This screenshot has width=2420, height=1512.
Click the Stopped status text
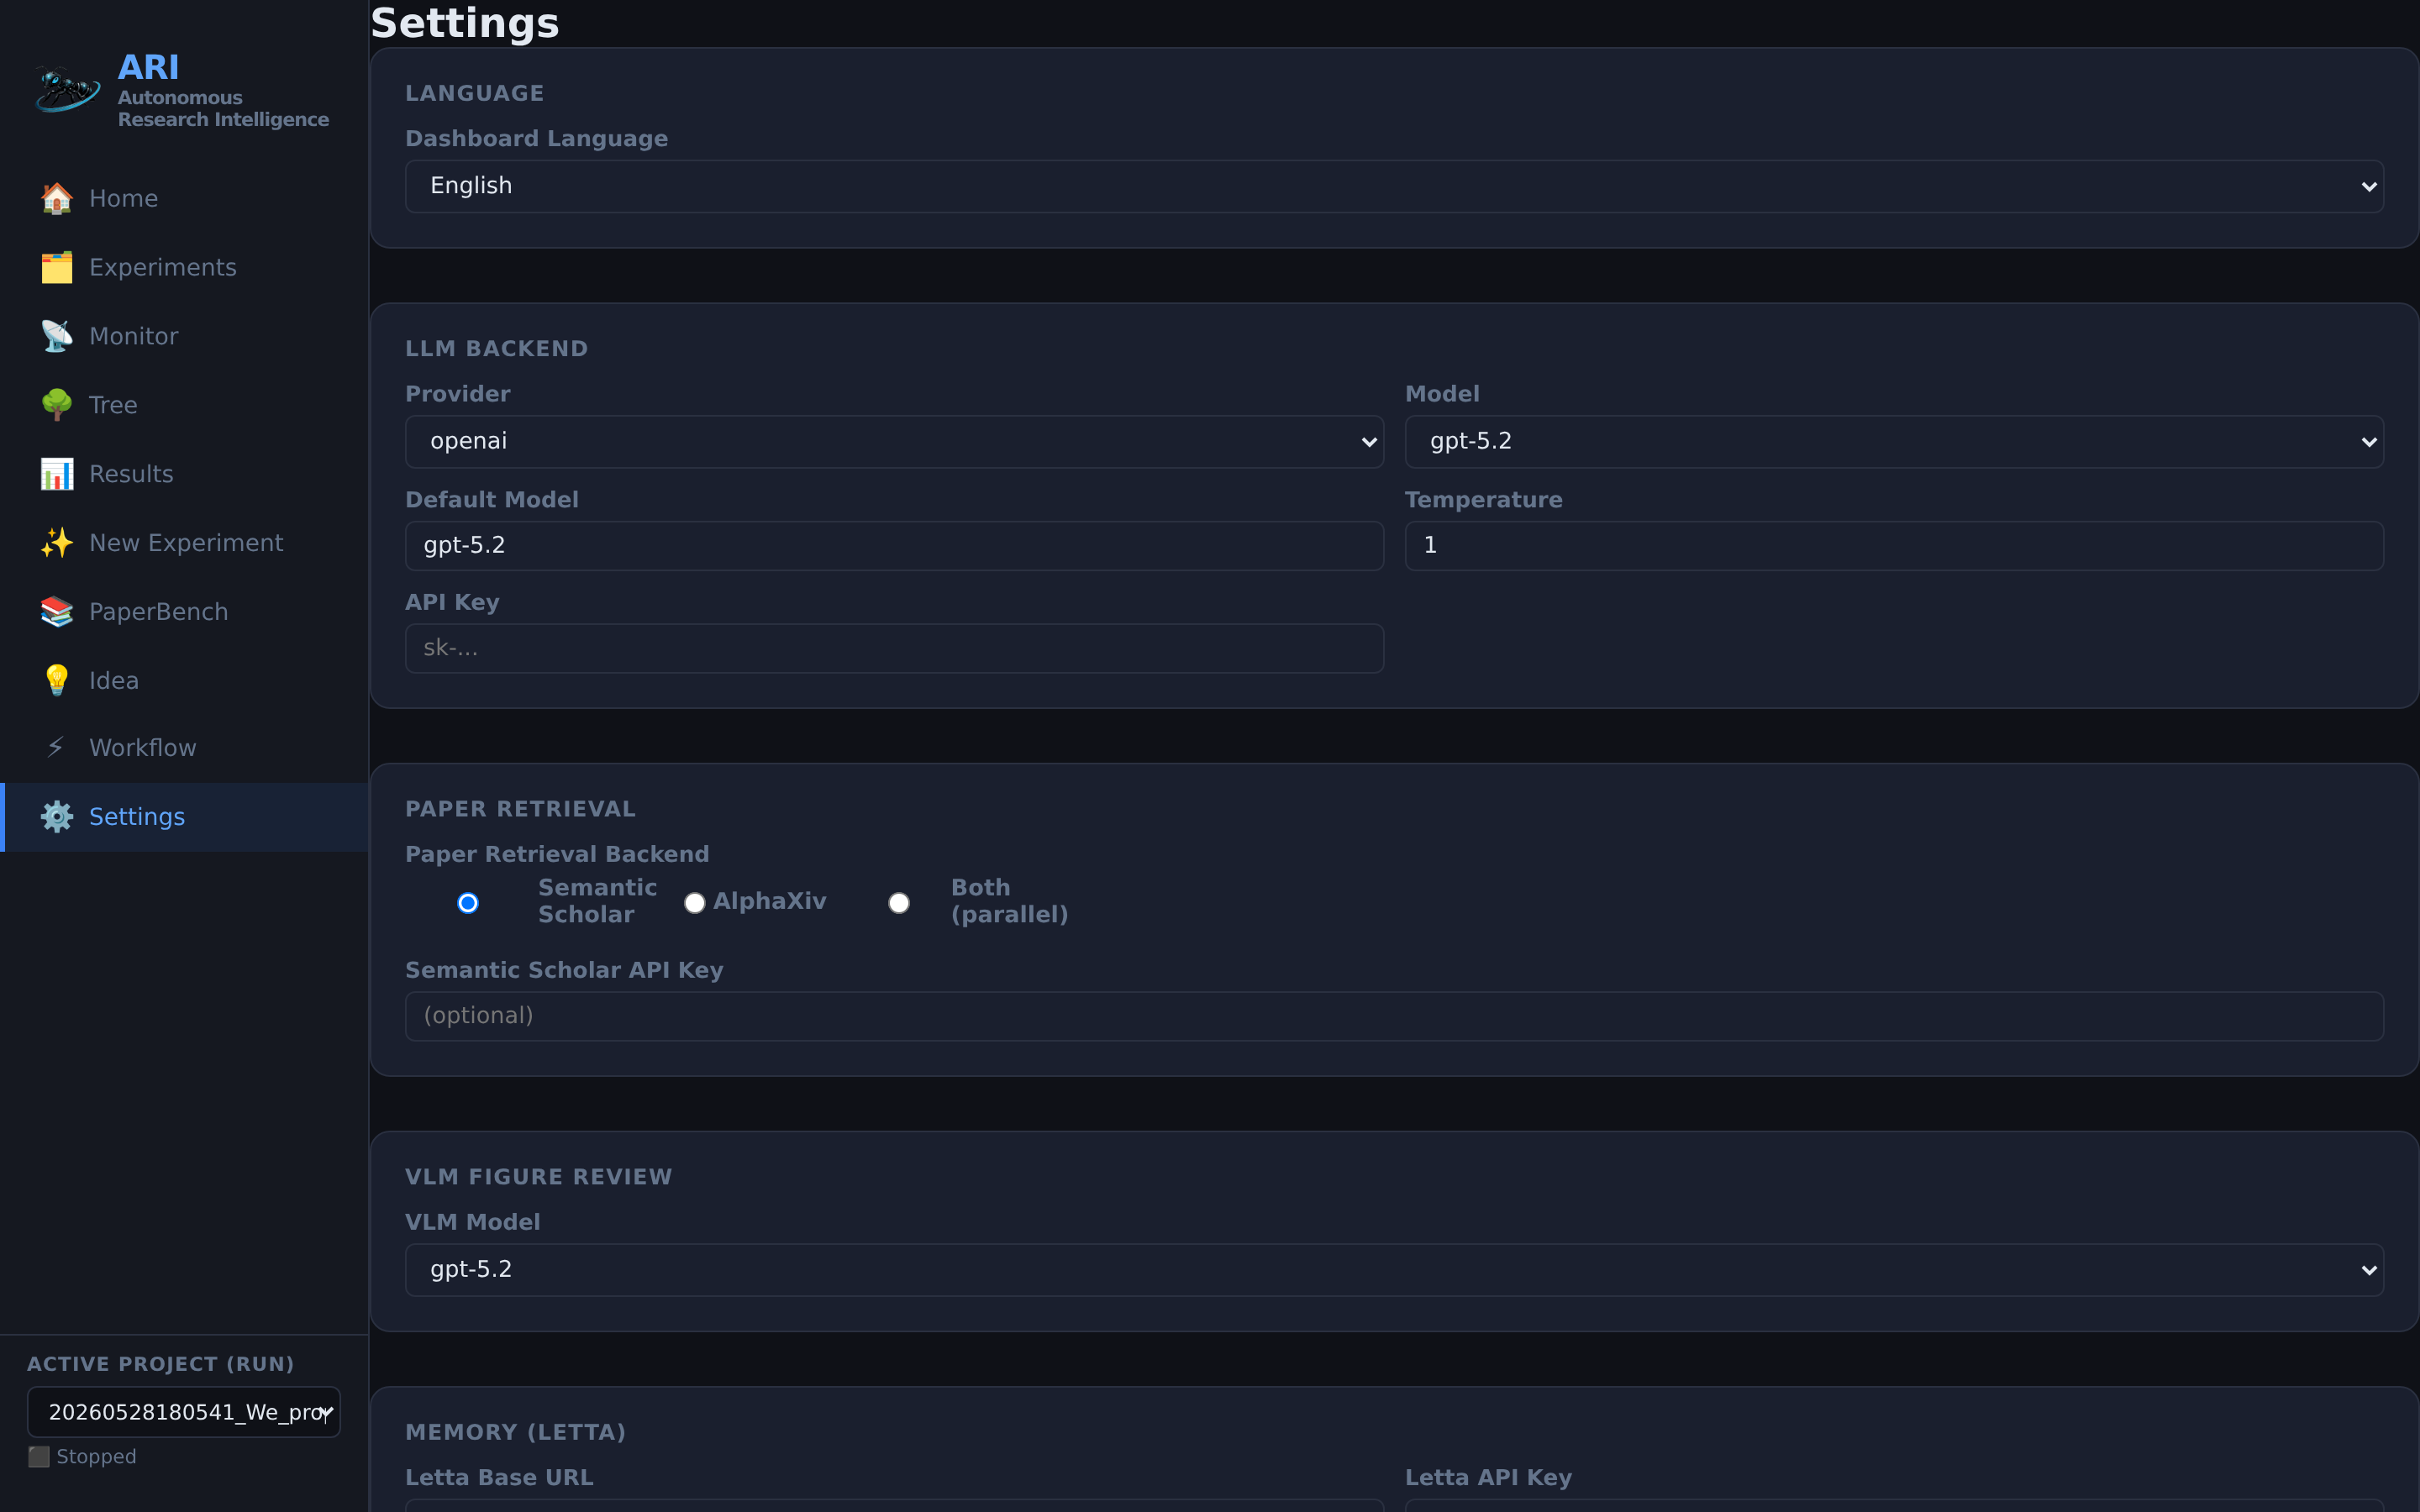point(96,1457)
